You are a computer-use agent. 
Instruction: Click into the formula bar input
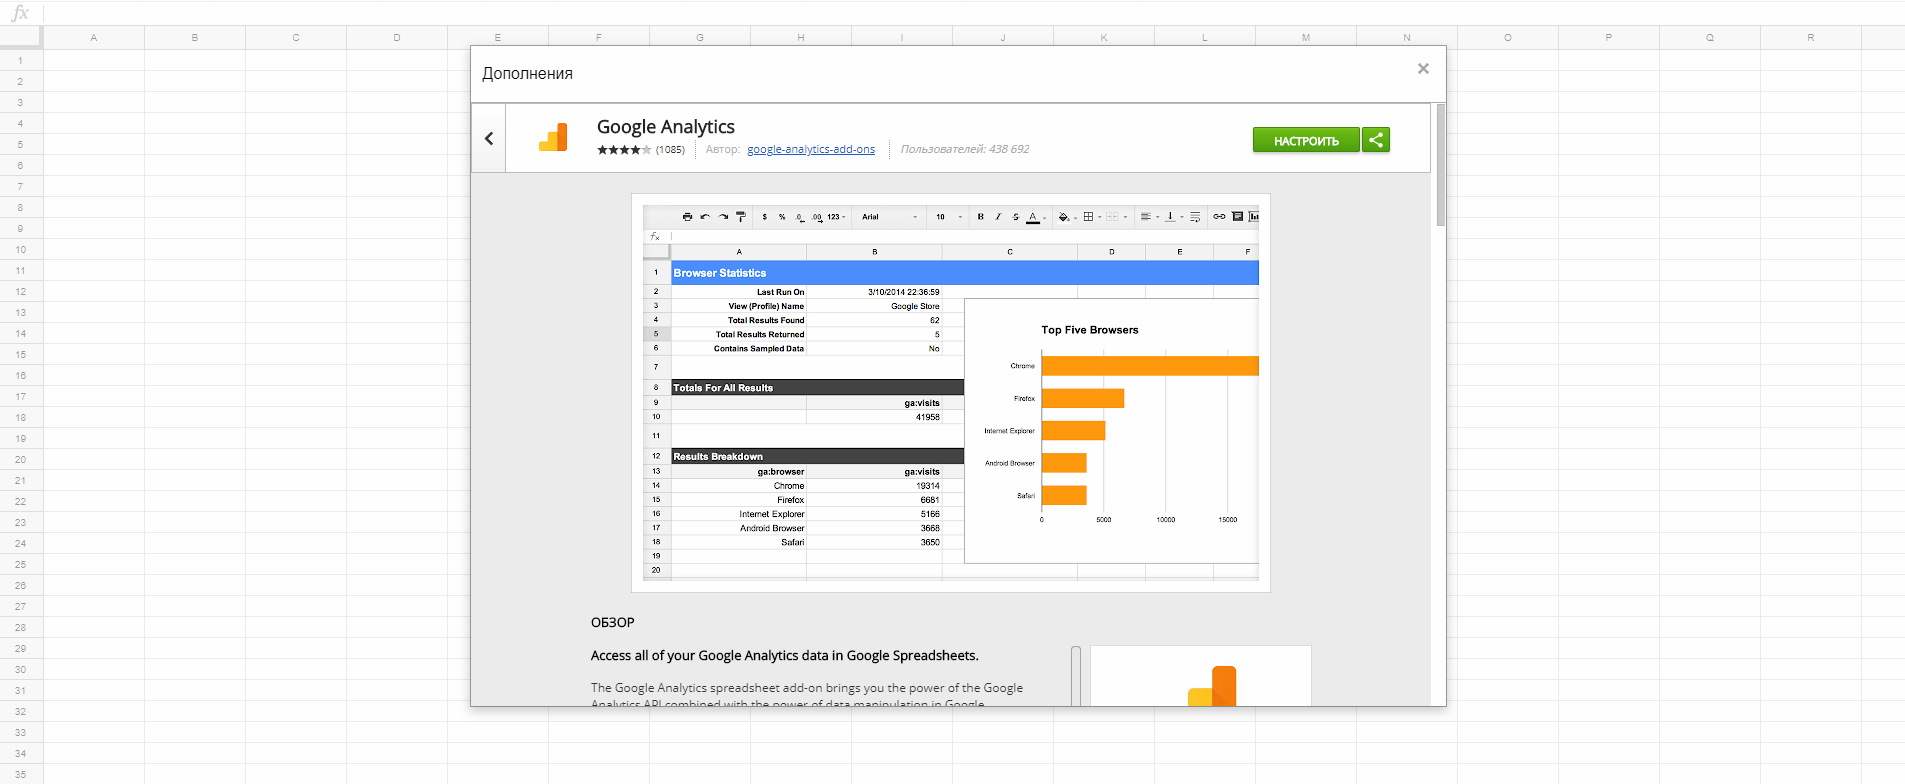pyautogui.click(x=972, y=13)
